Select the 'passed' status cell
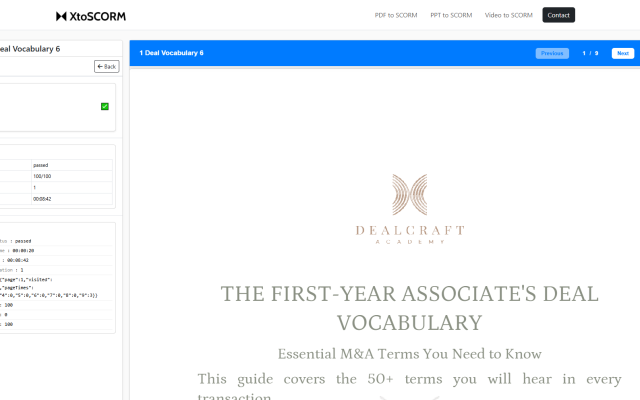Image resolution: width=640 pixels, height=400 pixels. (x=72, y=165)
